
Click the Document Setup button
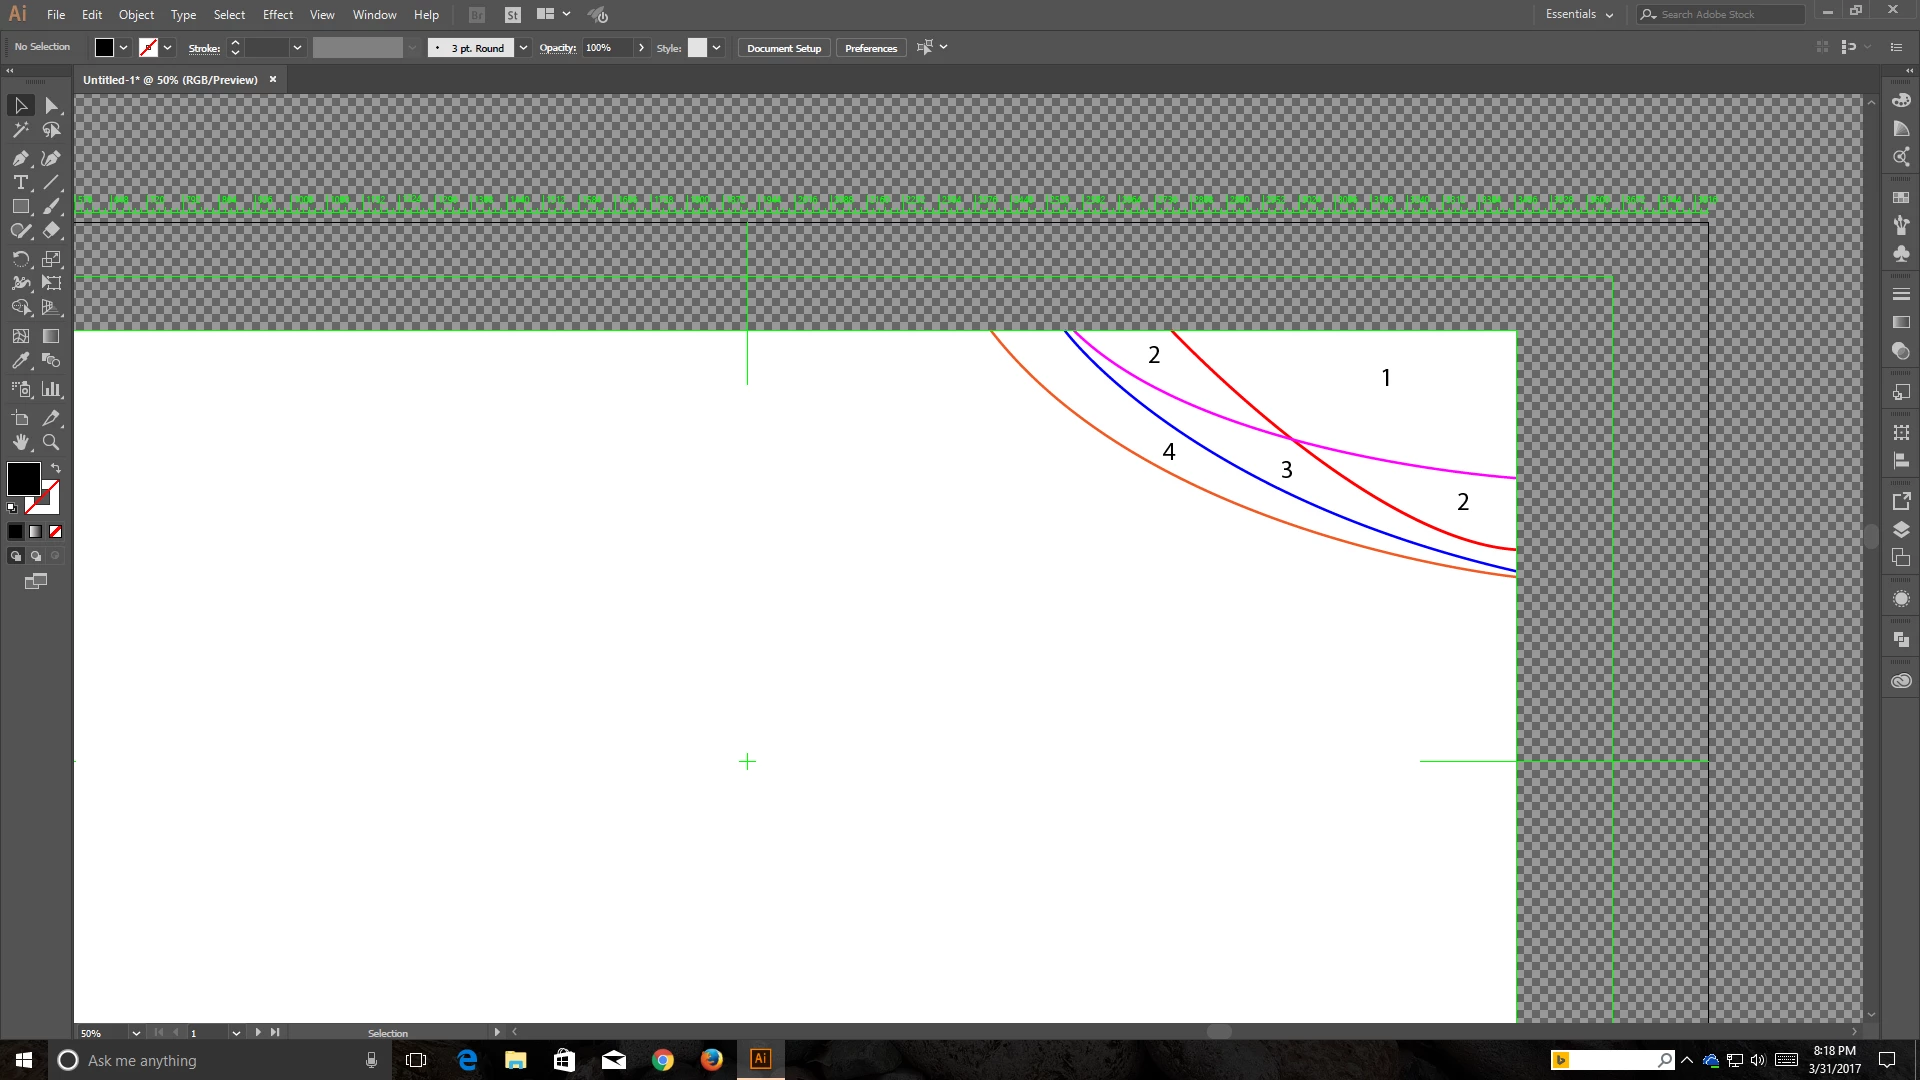(783, 48)
